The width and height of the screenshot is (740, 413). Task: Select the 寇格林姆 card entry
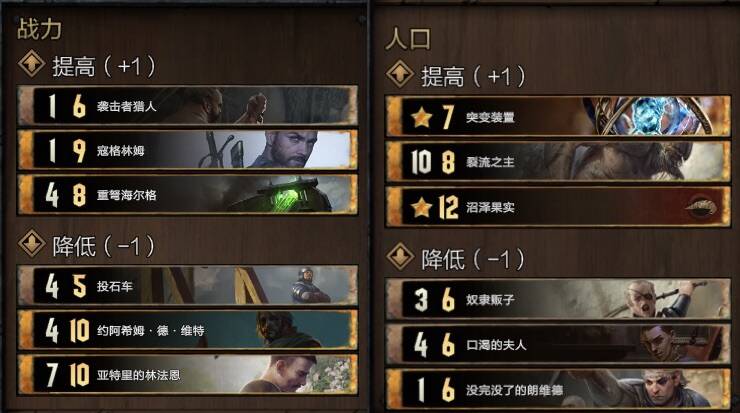(187, 150)
